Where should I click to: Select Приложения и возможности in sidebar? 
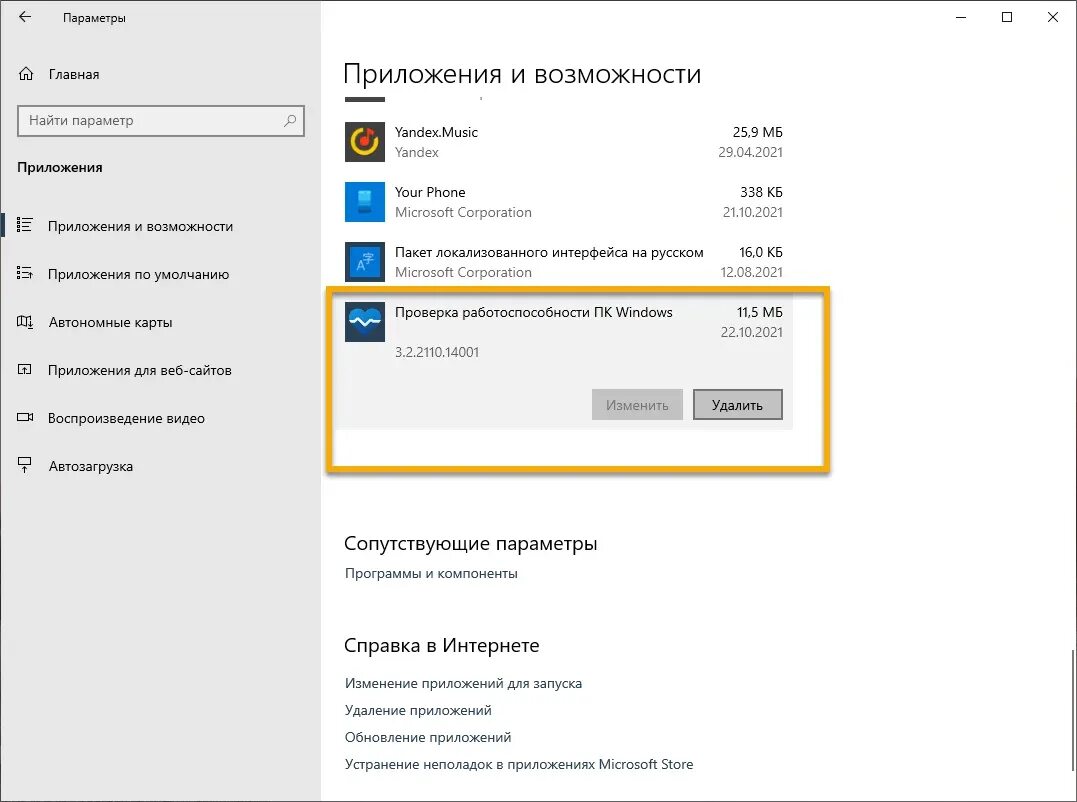point(138,226)
